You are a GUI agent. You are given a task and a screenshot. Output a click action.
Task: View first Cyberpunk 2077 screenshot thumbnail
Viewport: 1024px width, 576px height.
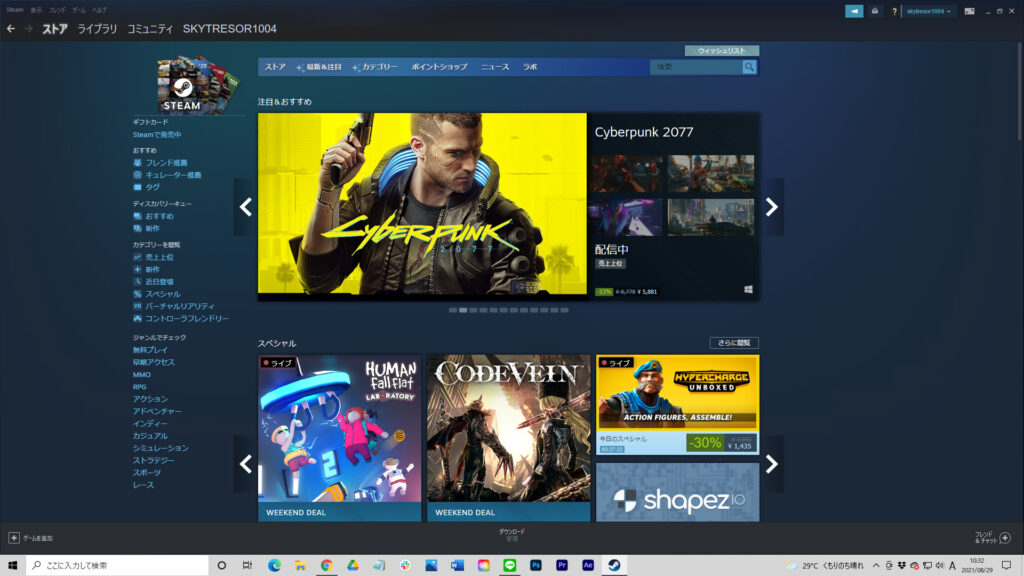626,173
